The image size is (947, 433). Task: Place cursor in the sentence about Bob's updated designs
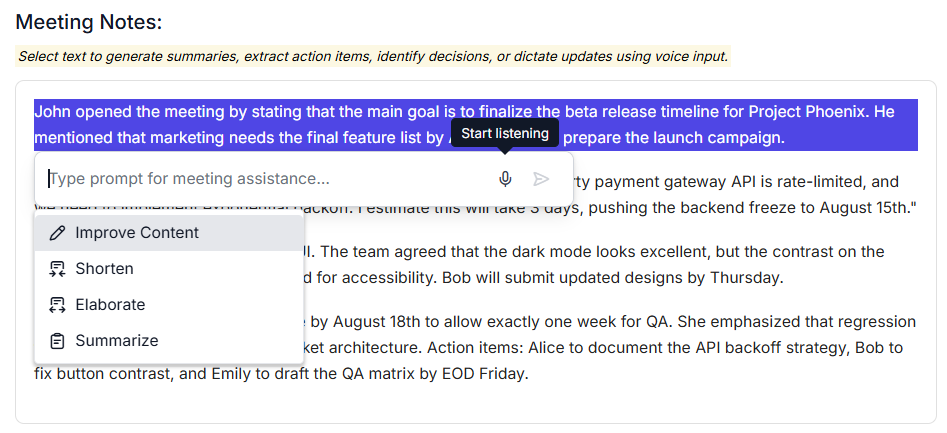pos(612,278)
